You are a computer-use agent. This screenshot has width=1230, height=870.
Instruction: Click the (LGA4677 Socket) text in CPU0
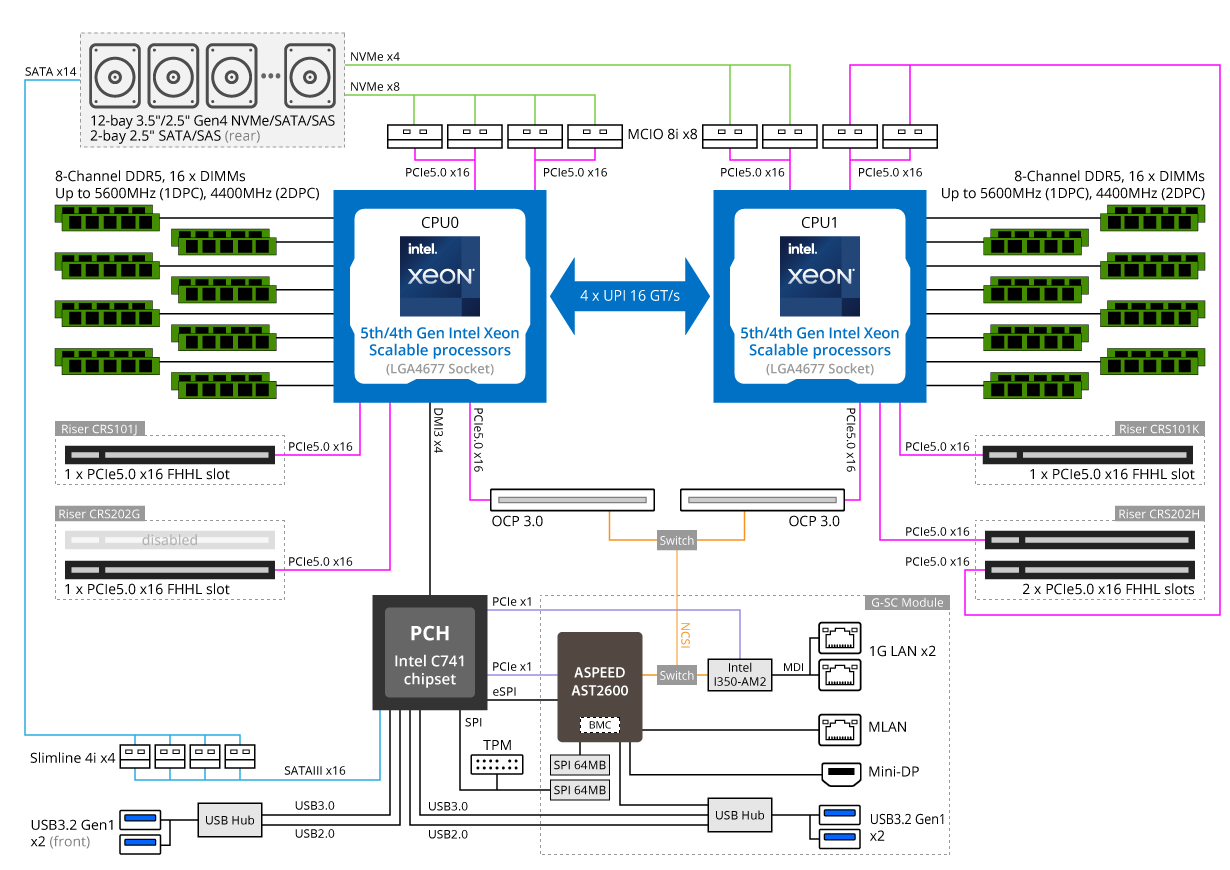click(440, 368)
